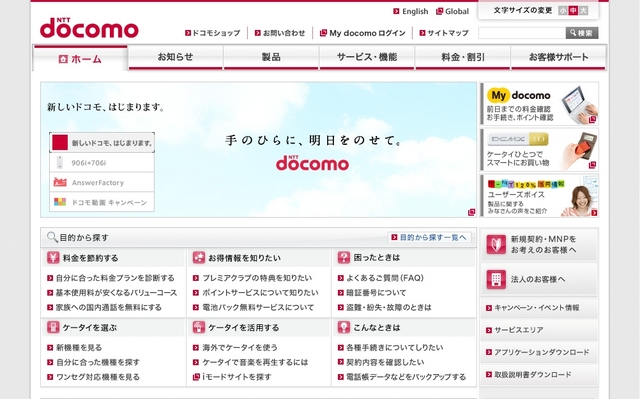
Task: Open the English language link
Action: pos(411,11)
